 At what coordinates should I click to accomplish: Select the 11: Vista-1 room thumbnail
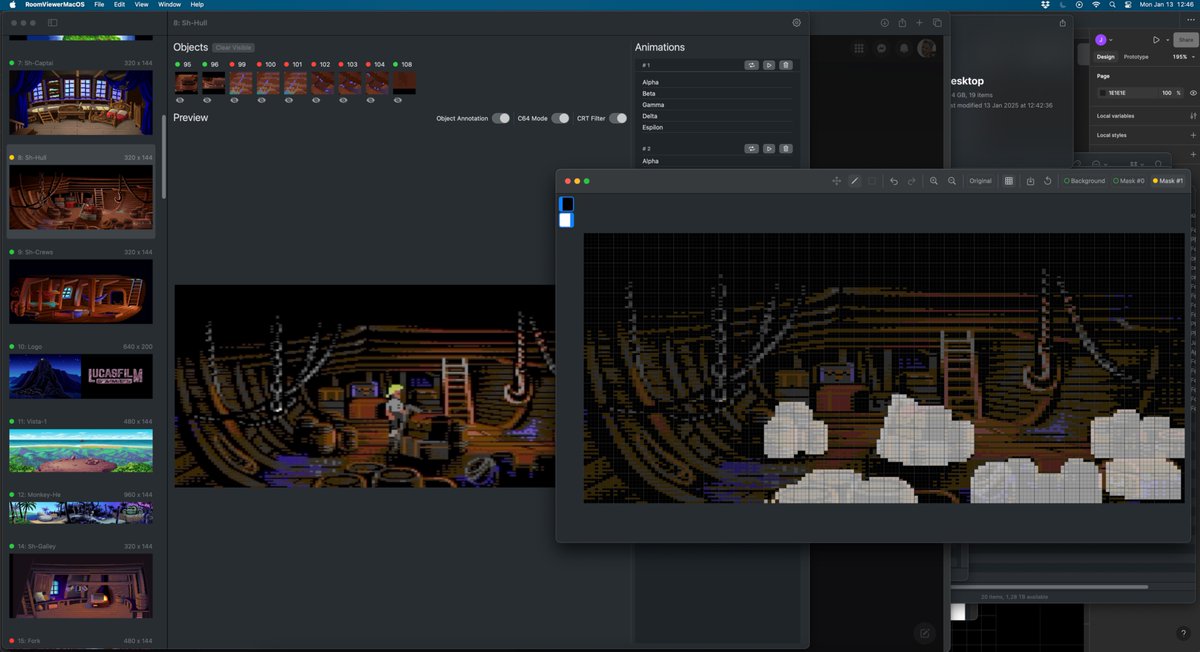81,450
